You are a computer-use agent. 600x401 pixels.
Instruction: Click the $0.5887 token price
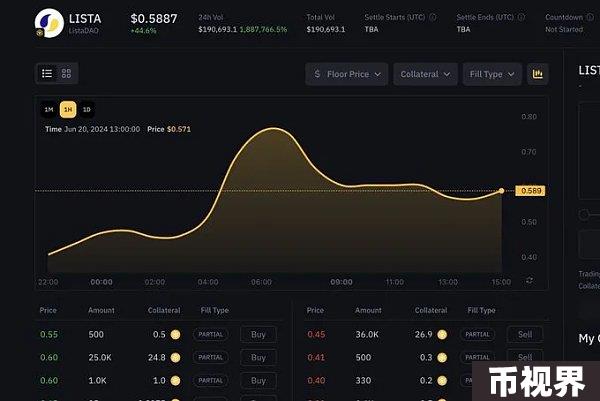[154, 18]
